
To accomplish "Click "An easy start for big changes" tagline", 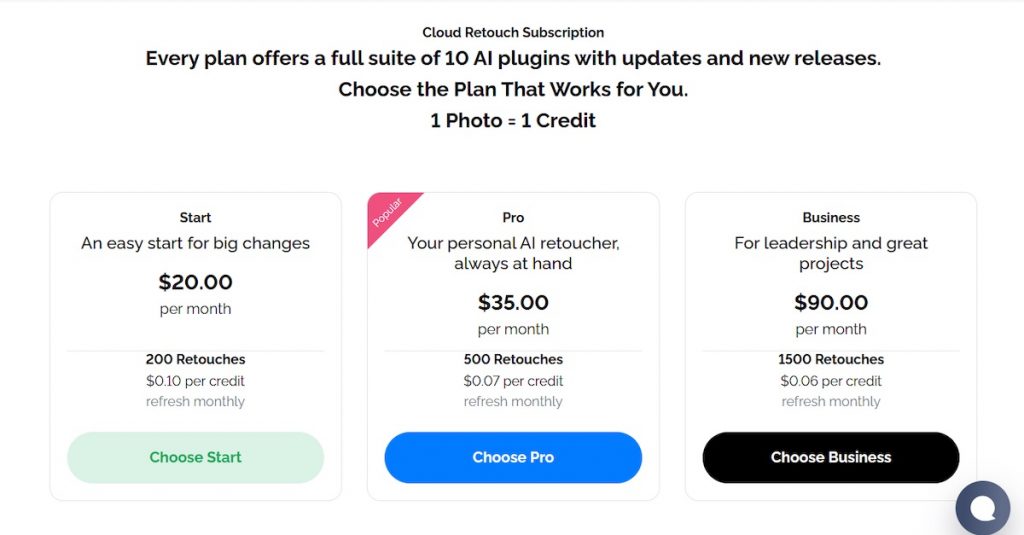I will click(195, 243).
